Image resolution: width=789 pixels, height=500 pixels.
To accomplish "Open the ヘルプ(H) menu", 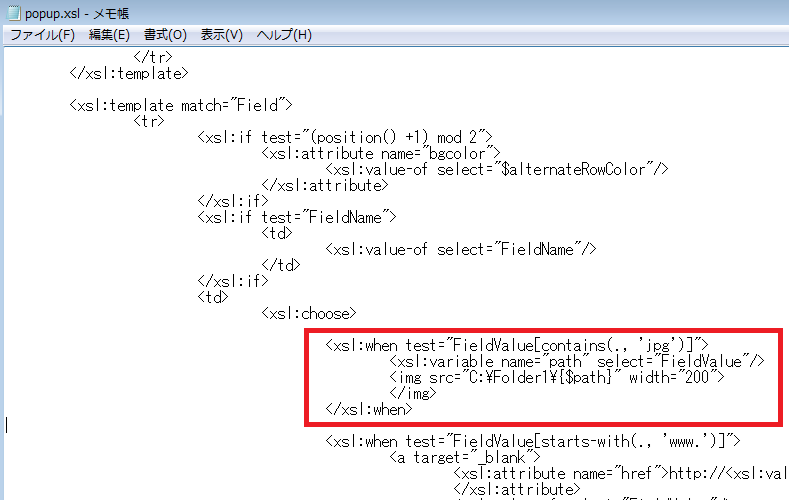I will [284, 35].
